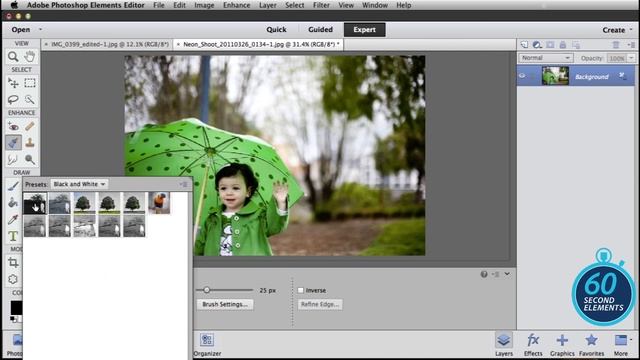Open the Layers panel flyout menu
The image size is (640, 360).
coord(631,44)
